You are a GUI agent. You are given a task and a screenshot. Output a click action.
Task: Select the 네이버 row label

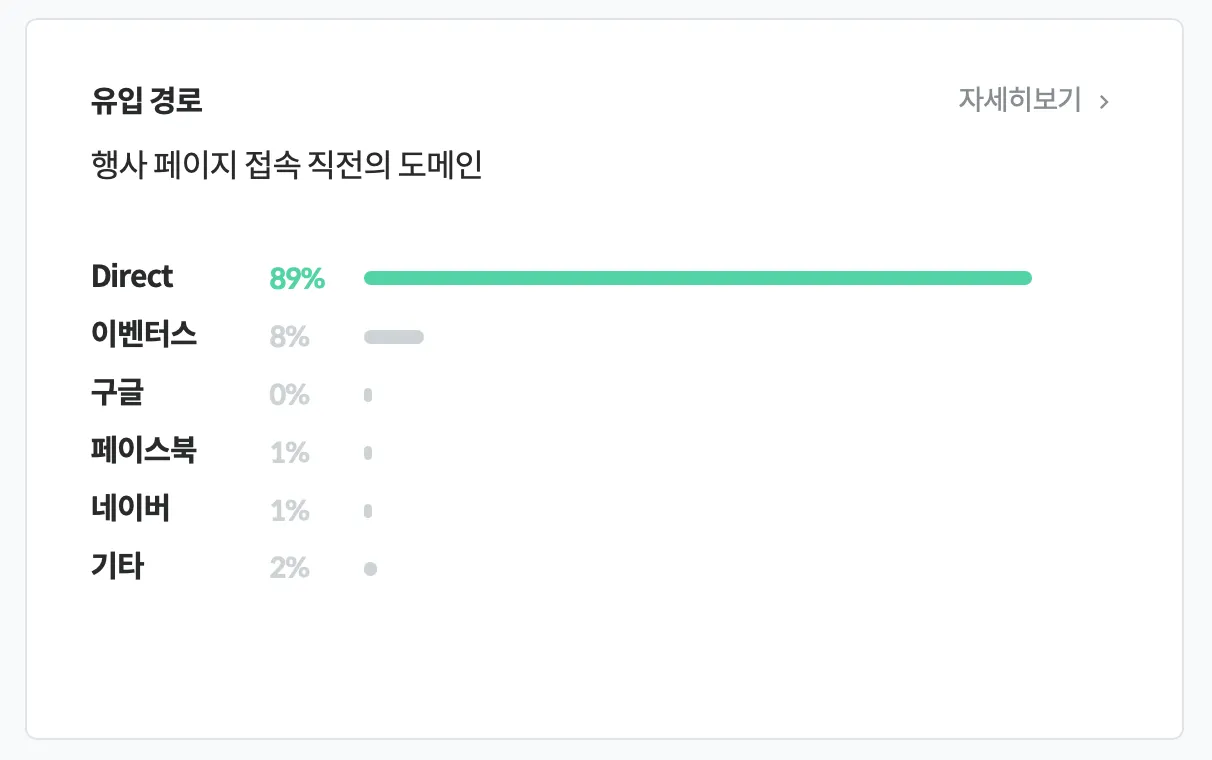click(x=130, y=509)
